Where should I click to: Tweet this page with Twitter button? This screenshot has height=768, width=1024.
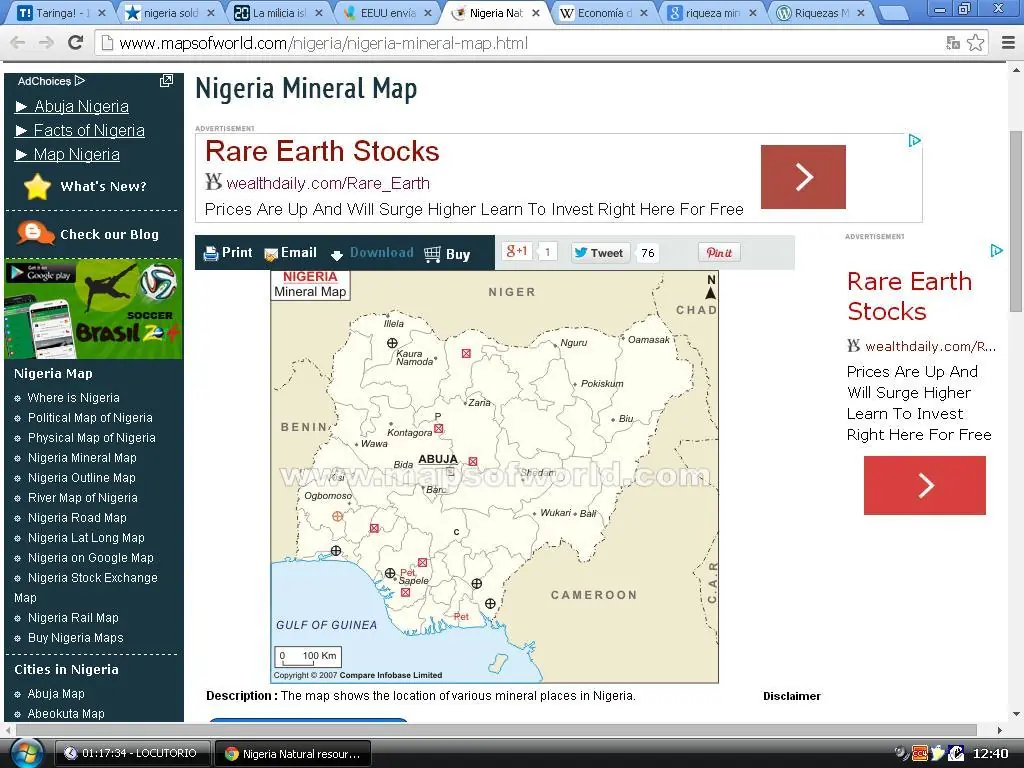599,253
